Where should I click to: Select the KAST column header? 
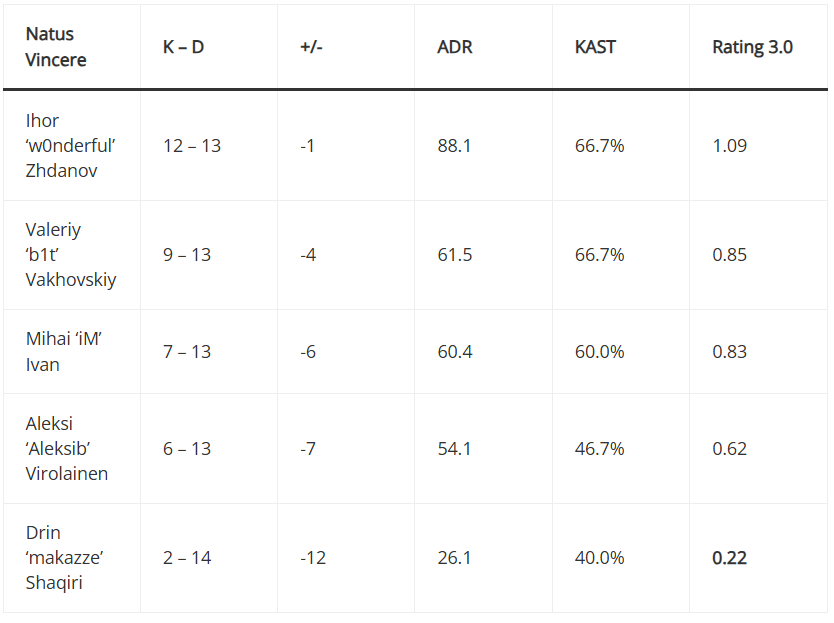[595, 47]
